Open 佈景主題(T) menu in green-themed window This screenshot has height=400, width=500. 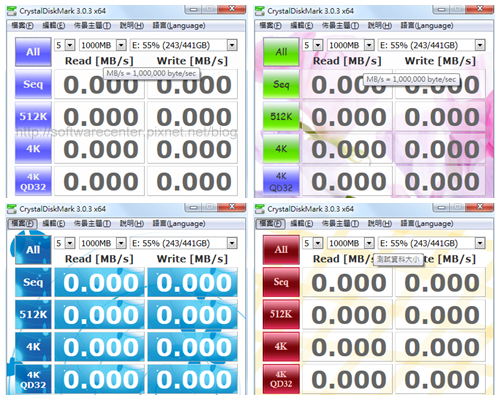point(340,26)
